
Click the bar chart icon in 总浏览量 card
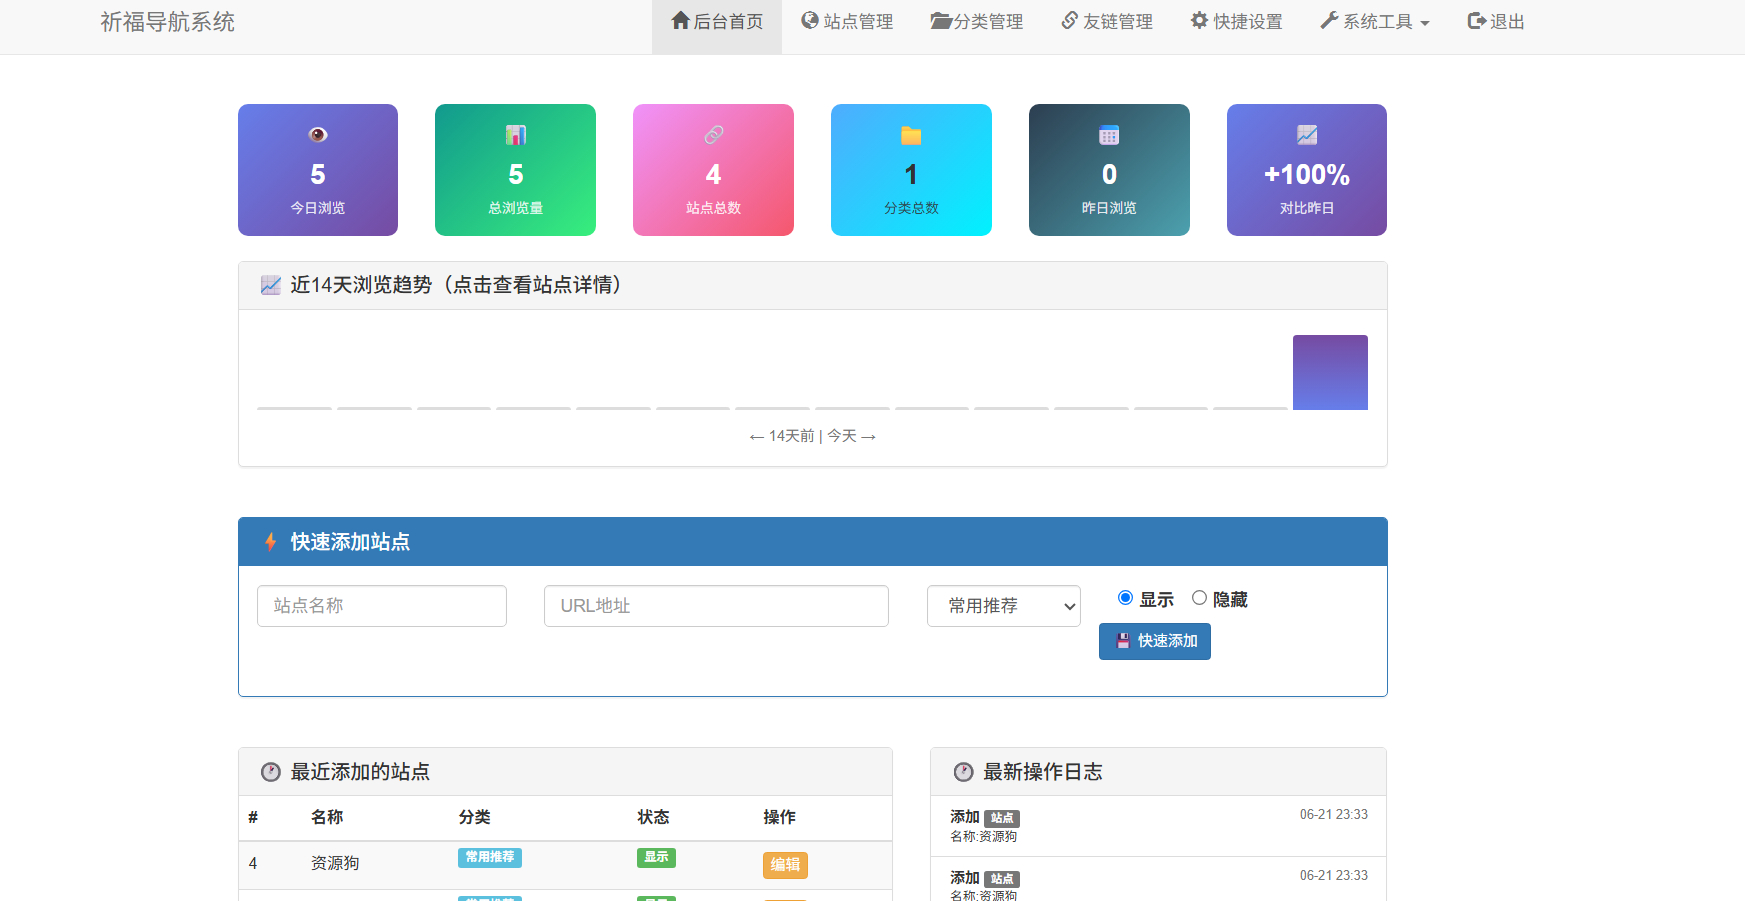[x=516, y=135]
